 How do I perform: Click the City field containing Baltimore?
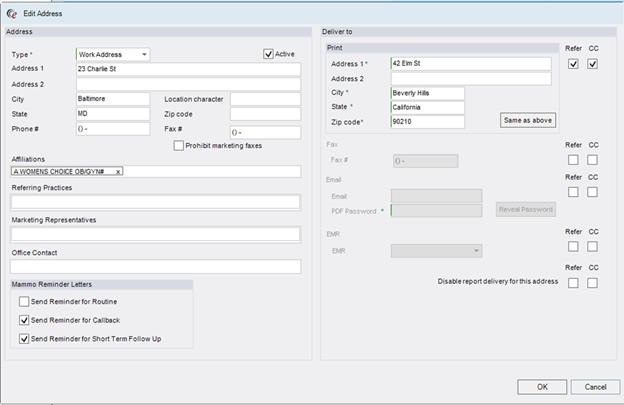[x=113, y=99]
